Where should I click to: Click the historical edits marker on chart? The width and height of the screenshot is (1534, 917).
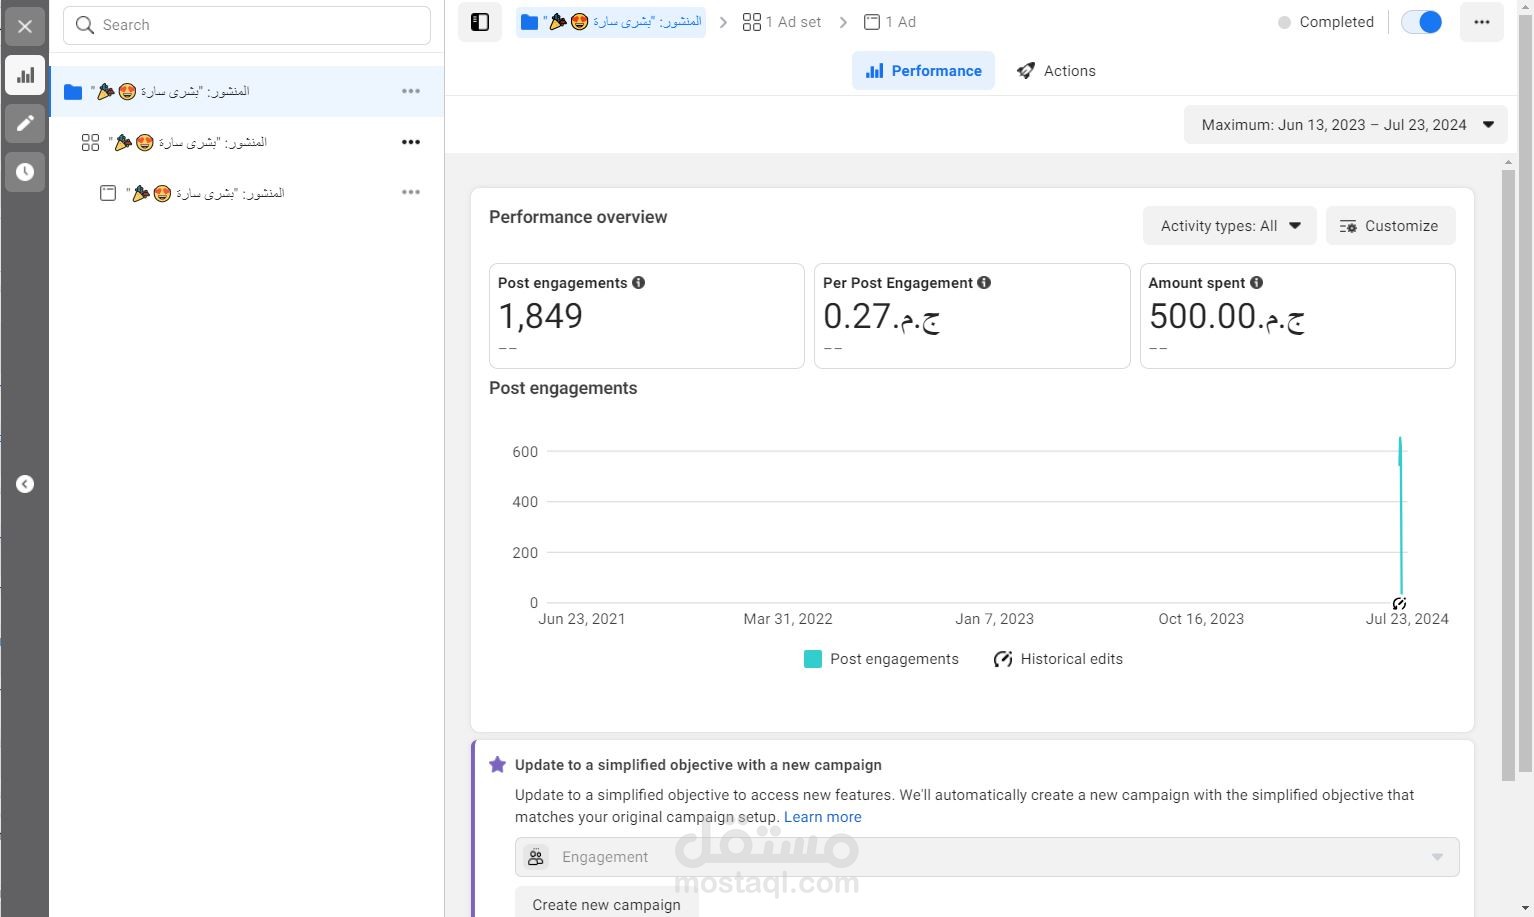[1399, 603]
